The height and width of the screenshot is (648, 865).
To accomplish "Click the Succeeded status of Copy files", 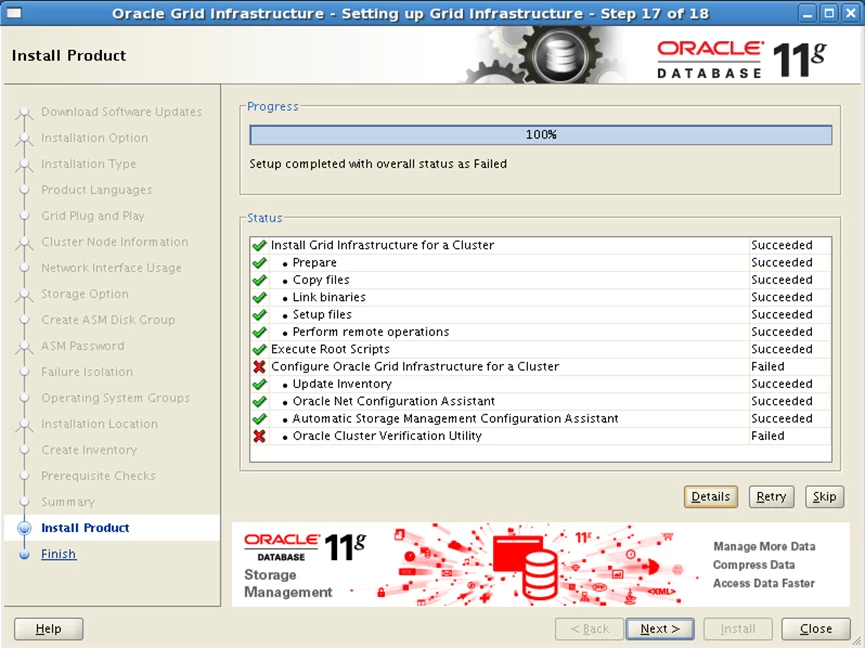I will click(x=782, y=280).
